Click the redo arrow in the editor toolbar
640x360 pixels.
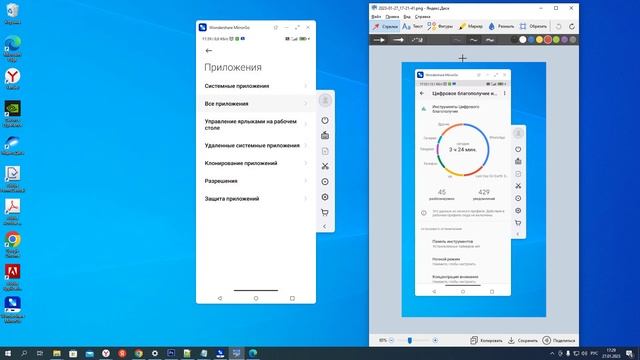[572, 27]
